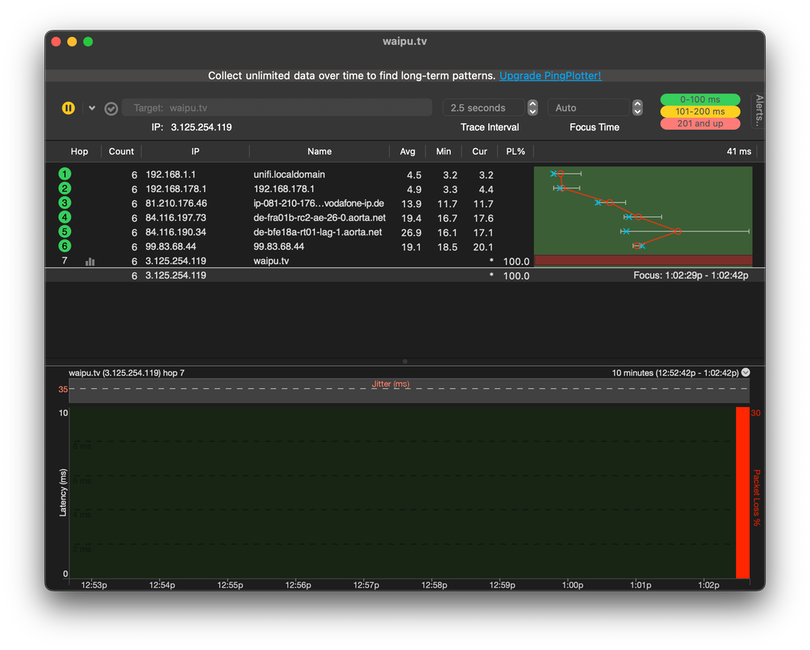The image size is (810, 650).
Task: Click the PL% column header
Action: (515, 151)
